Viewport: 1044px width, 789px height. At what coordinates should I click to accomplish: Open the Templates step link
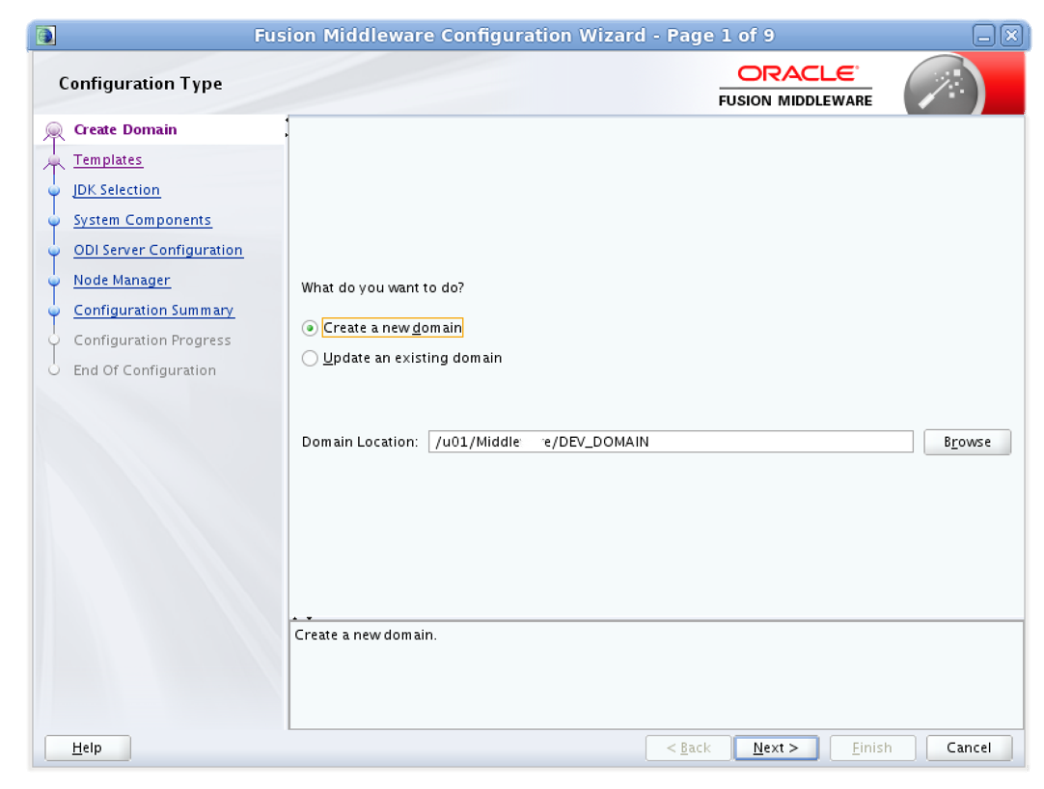click(108, 160)
